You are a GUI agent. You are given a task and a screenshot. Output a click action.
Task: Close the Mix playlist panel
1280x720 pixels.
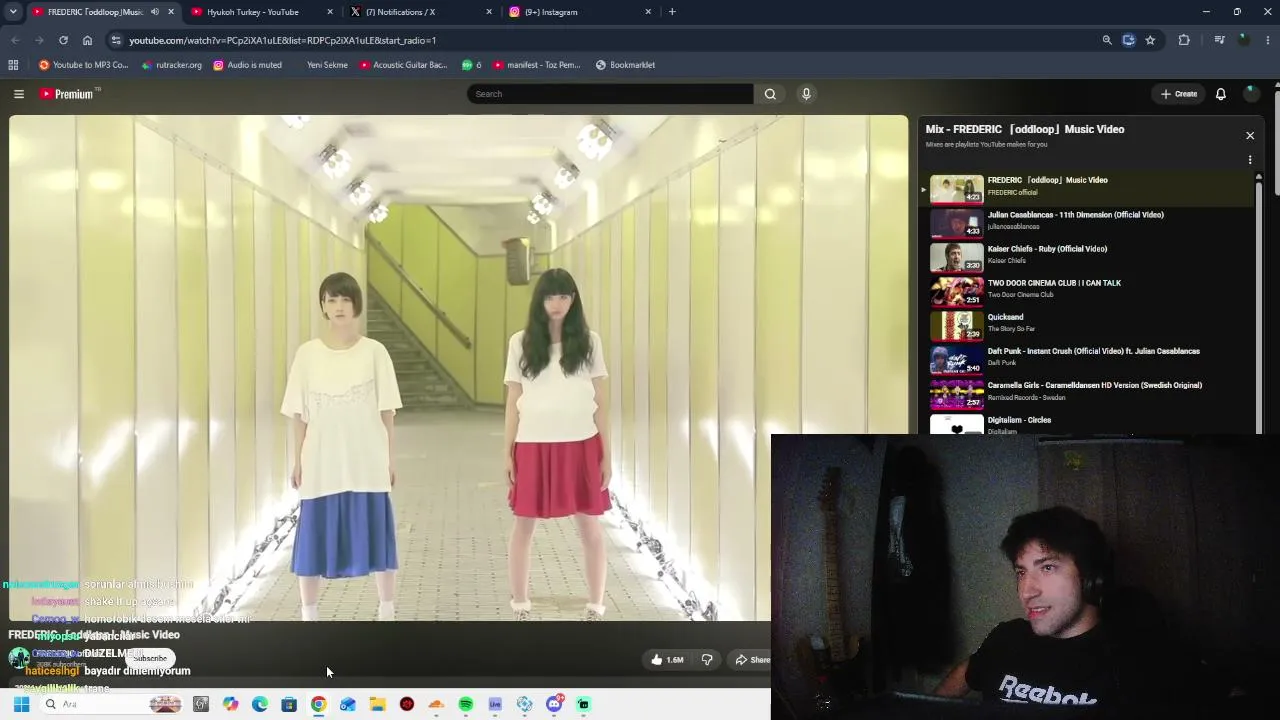coord(1250,135)
